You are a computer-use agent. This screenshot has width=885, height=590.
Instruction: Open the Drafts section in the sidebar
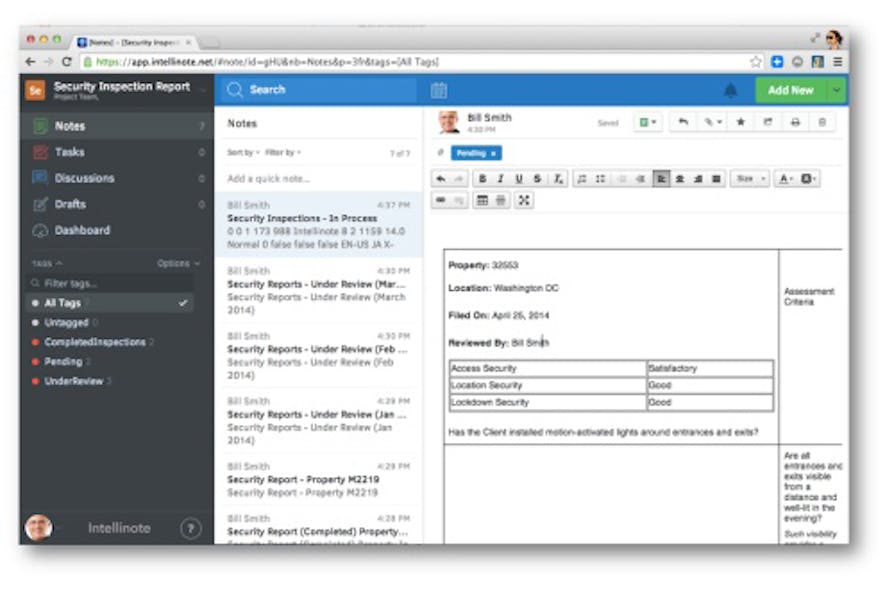(117, 204)
